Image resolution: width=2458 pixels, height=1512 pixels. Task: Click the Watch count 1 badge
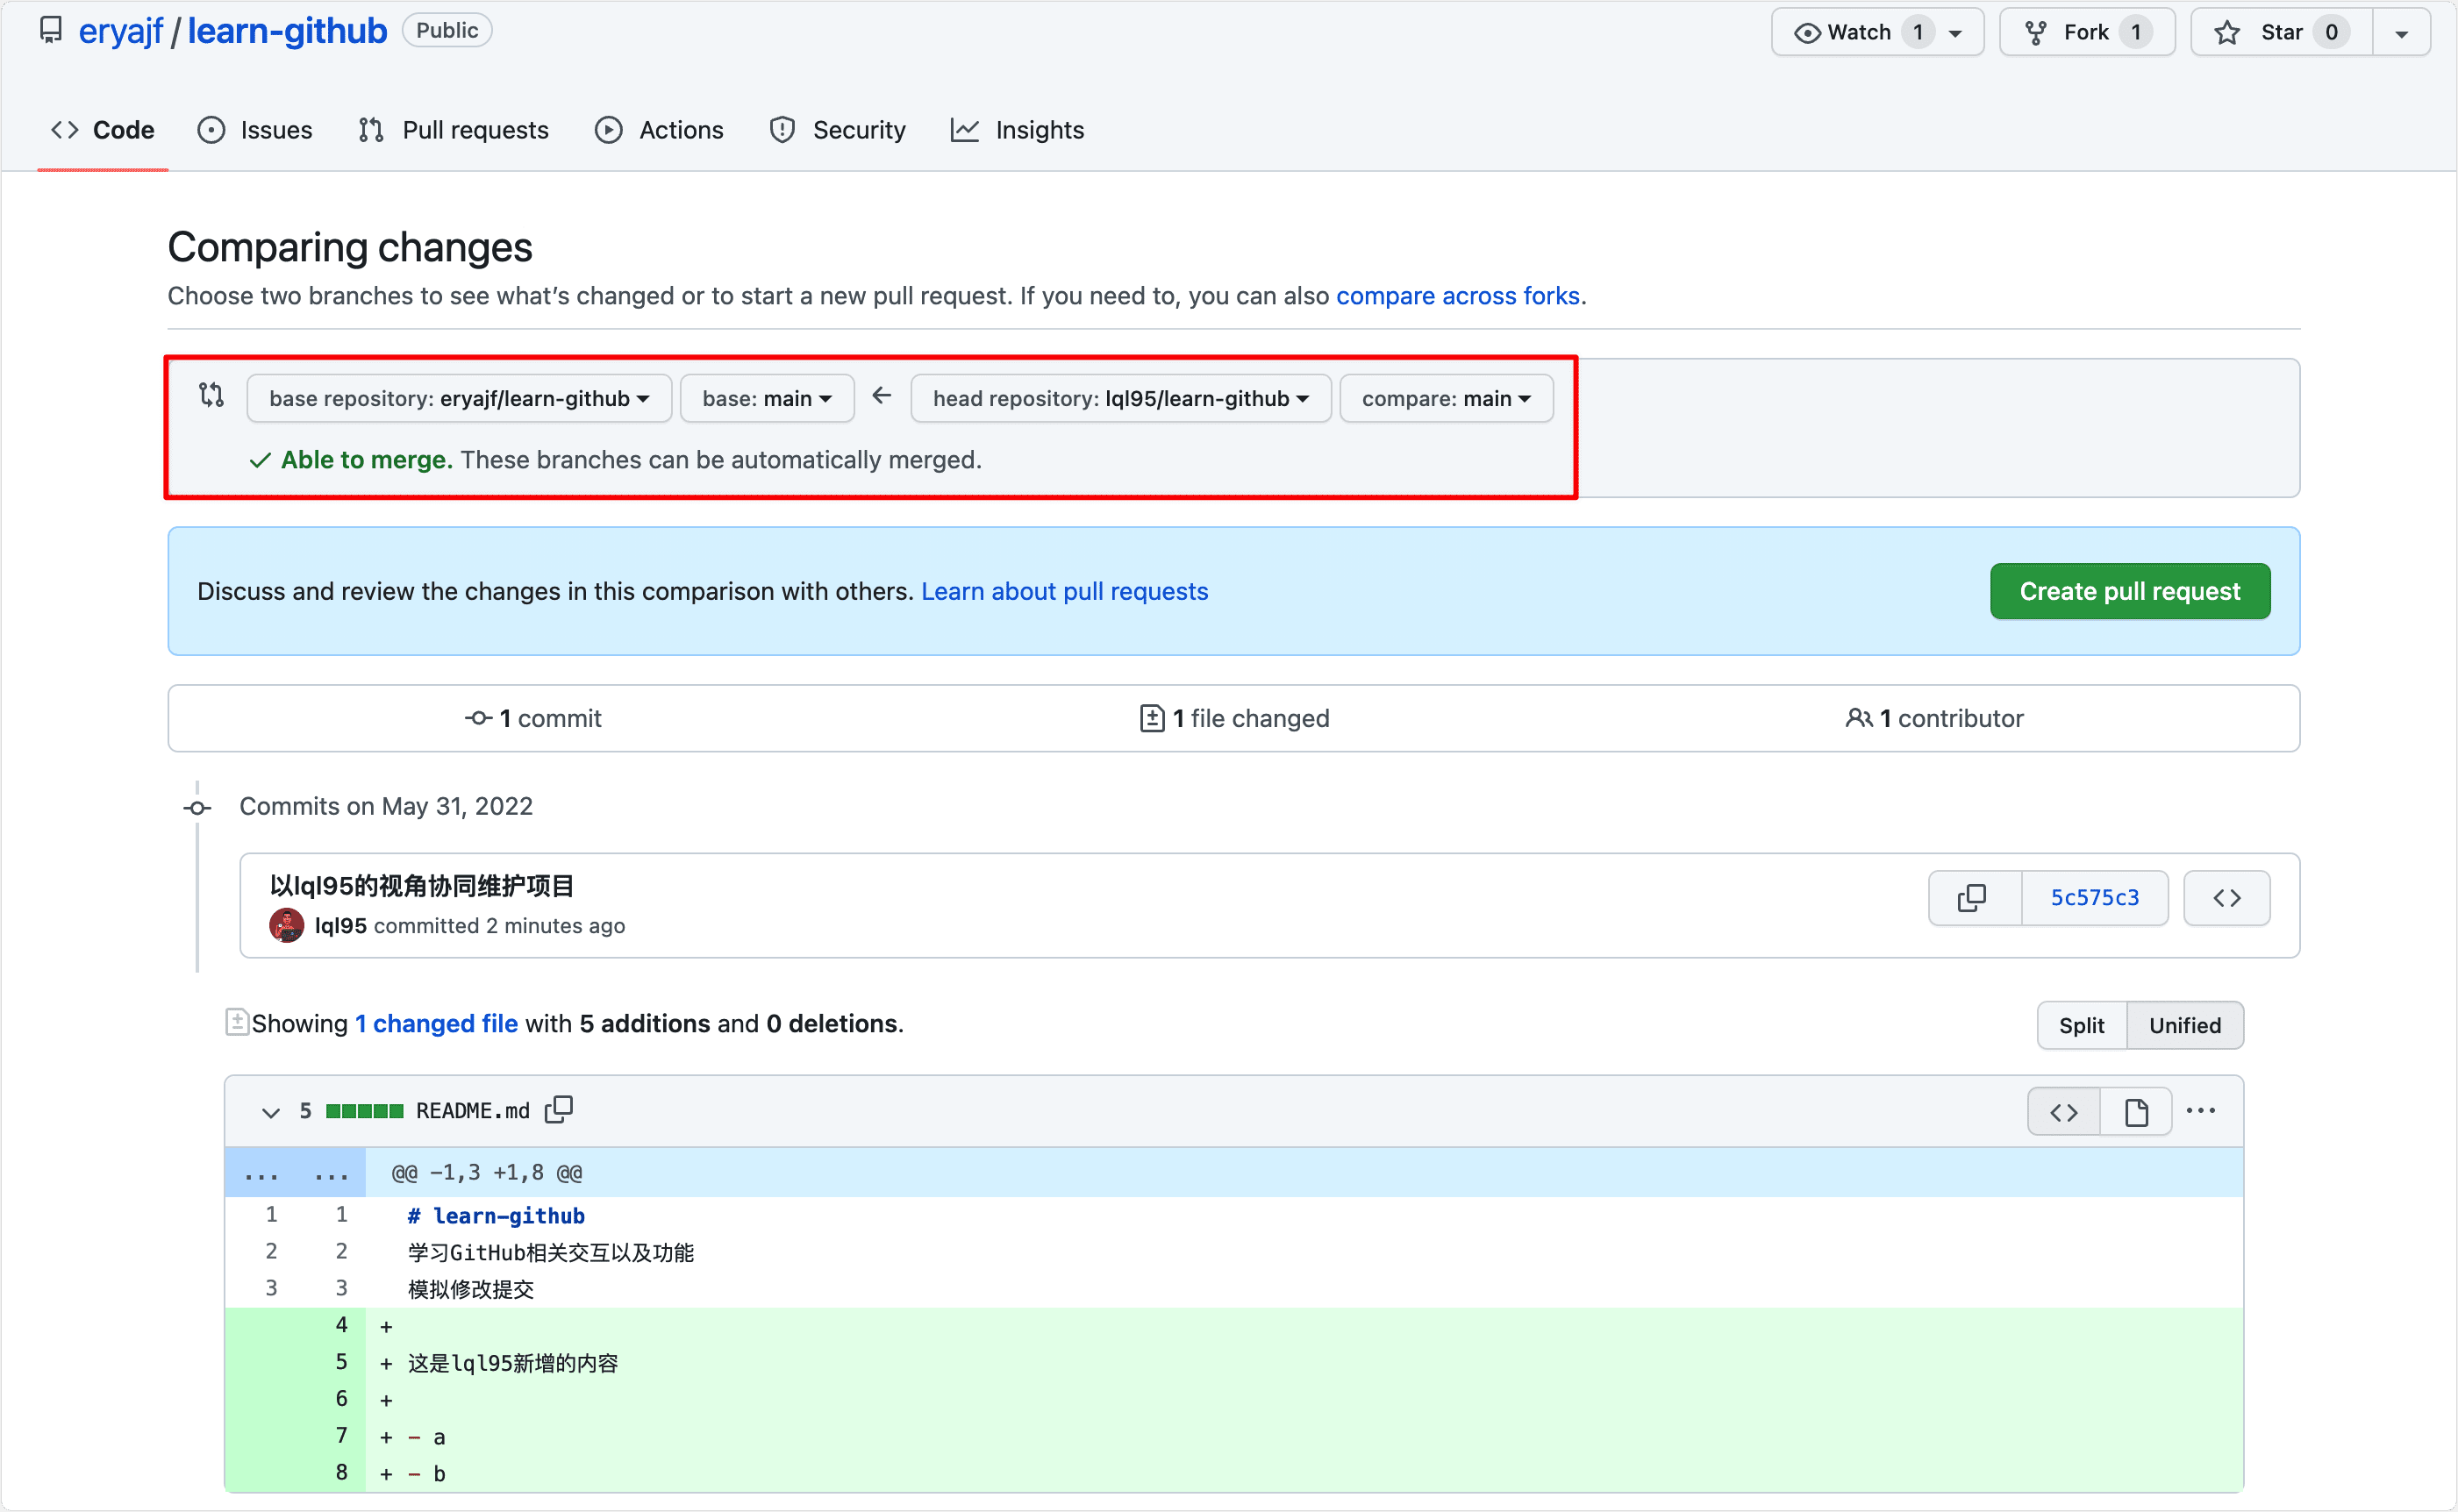tap(1917, 32)
